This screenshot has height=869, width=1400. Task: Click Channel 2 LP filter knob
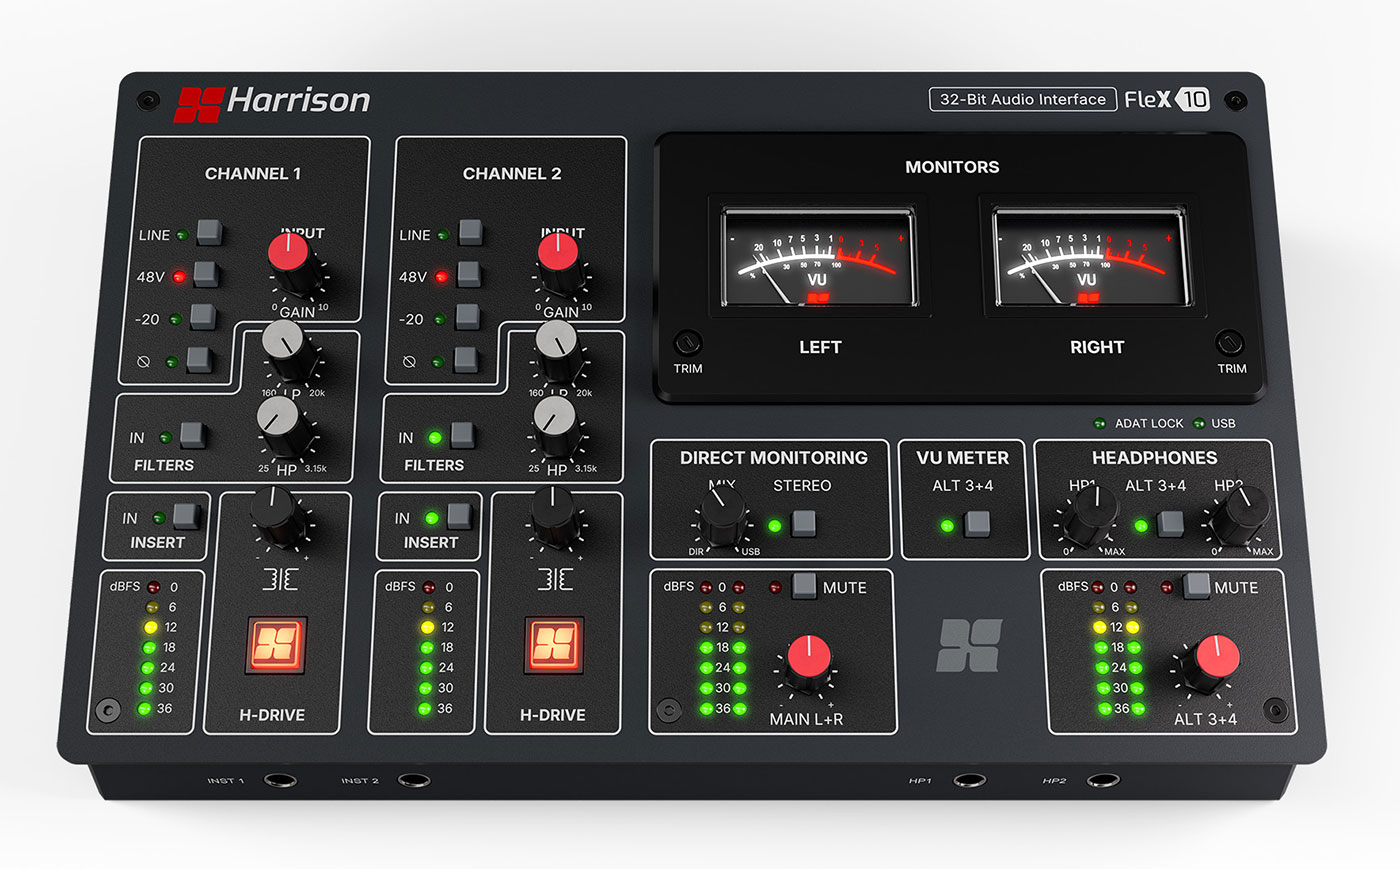(x=558, y=350)
